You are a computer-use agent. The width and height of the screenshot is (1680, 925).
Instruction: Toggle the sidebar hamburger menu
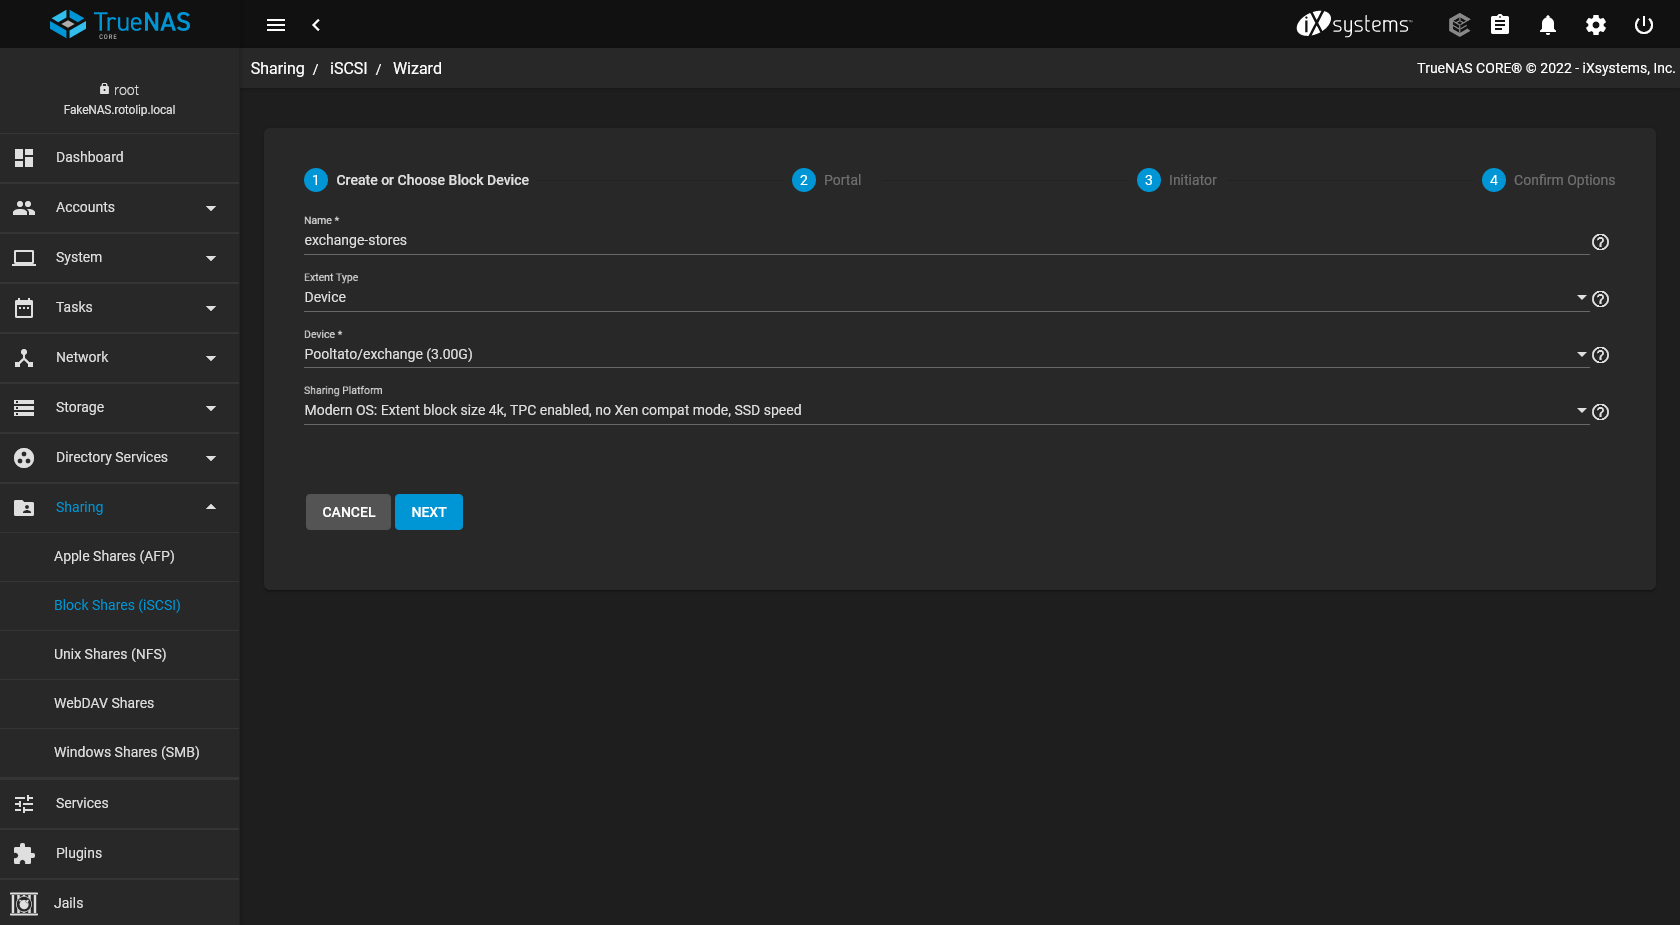(276, 24)
